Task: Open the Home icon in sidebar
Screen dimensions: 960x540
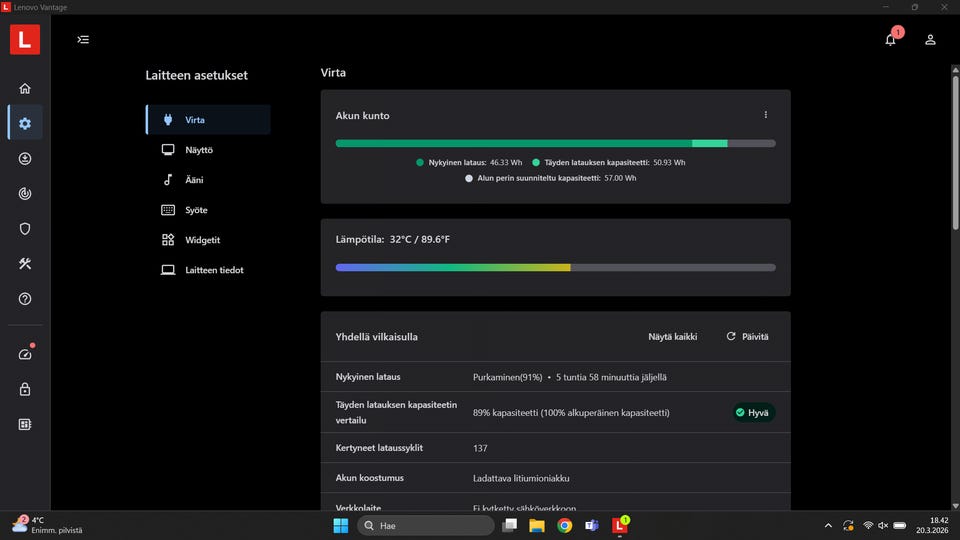Action: [x=25, y=88]
